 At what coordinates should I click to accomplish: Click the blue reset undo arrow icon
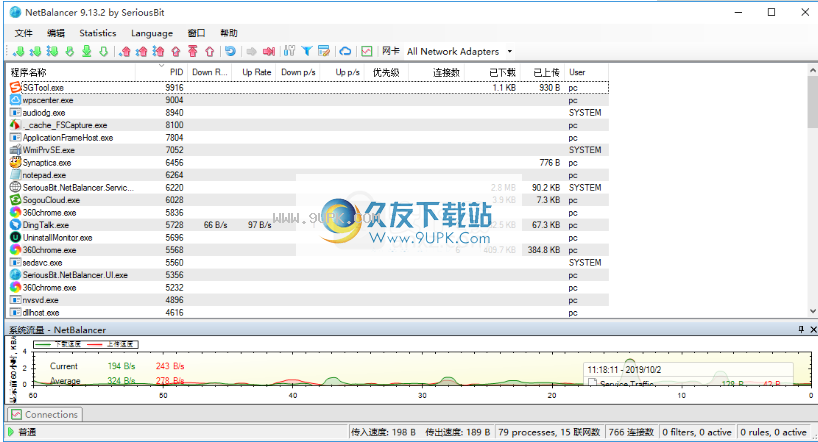click(230, 51)
